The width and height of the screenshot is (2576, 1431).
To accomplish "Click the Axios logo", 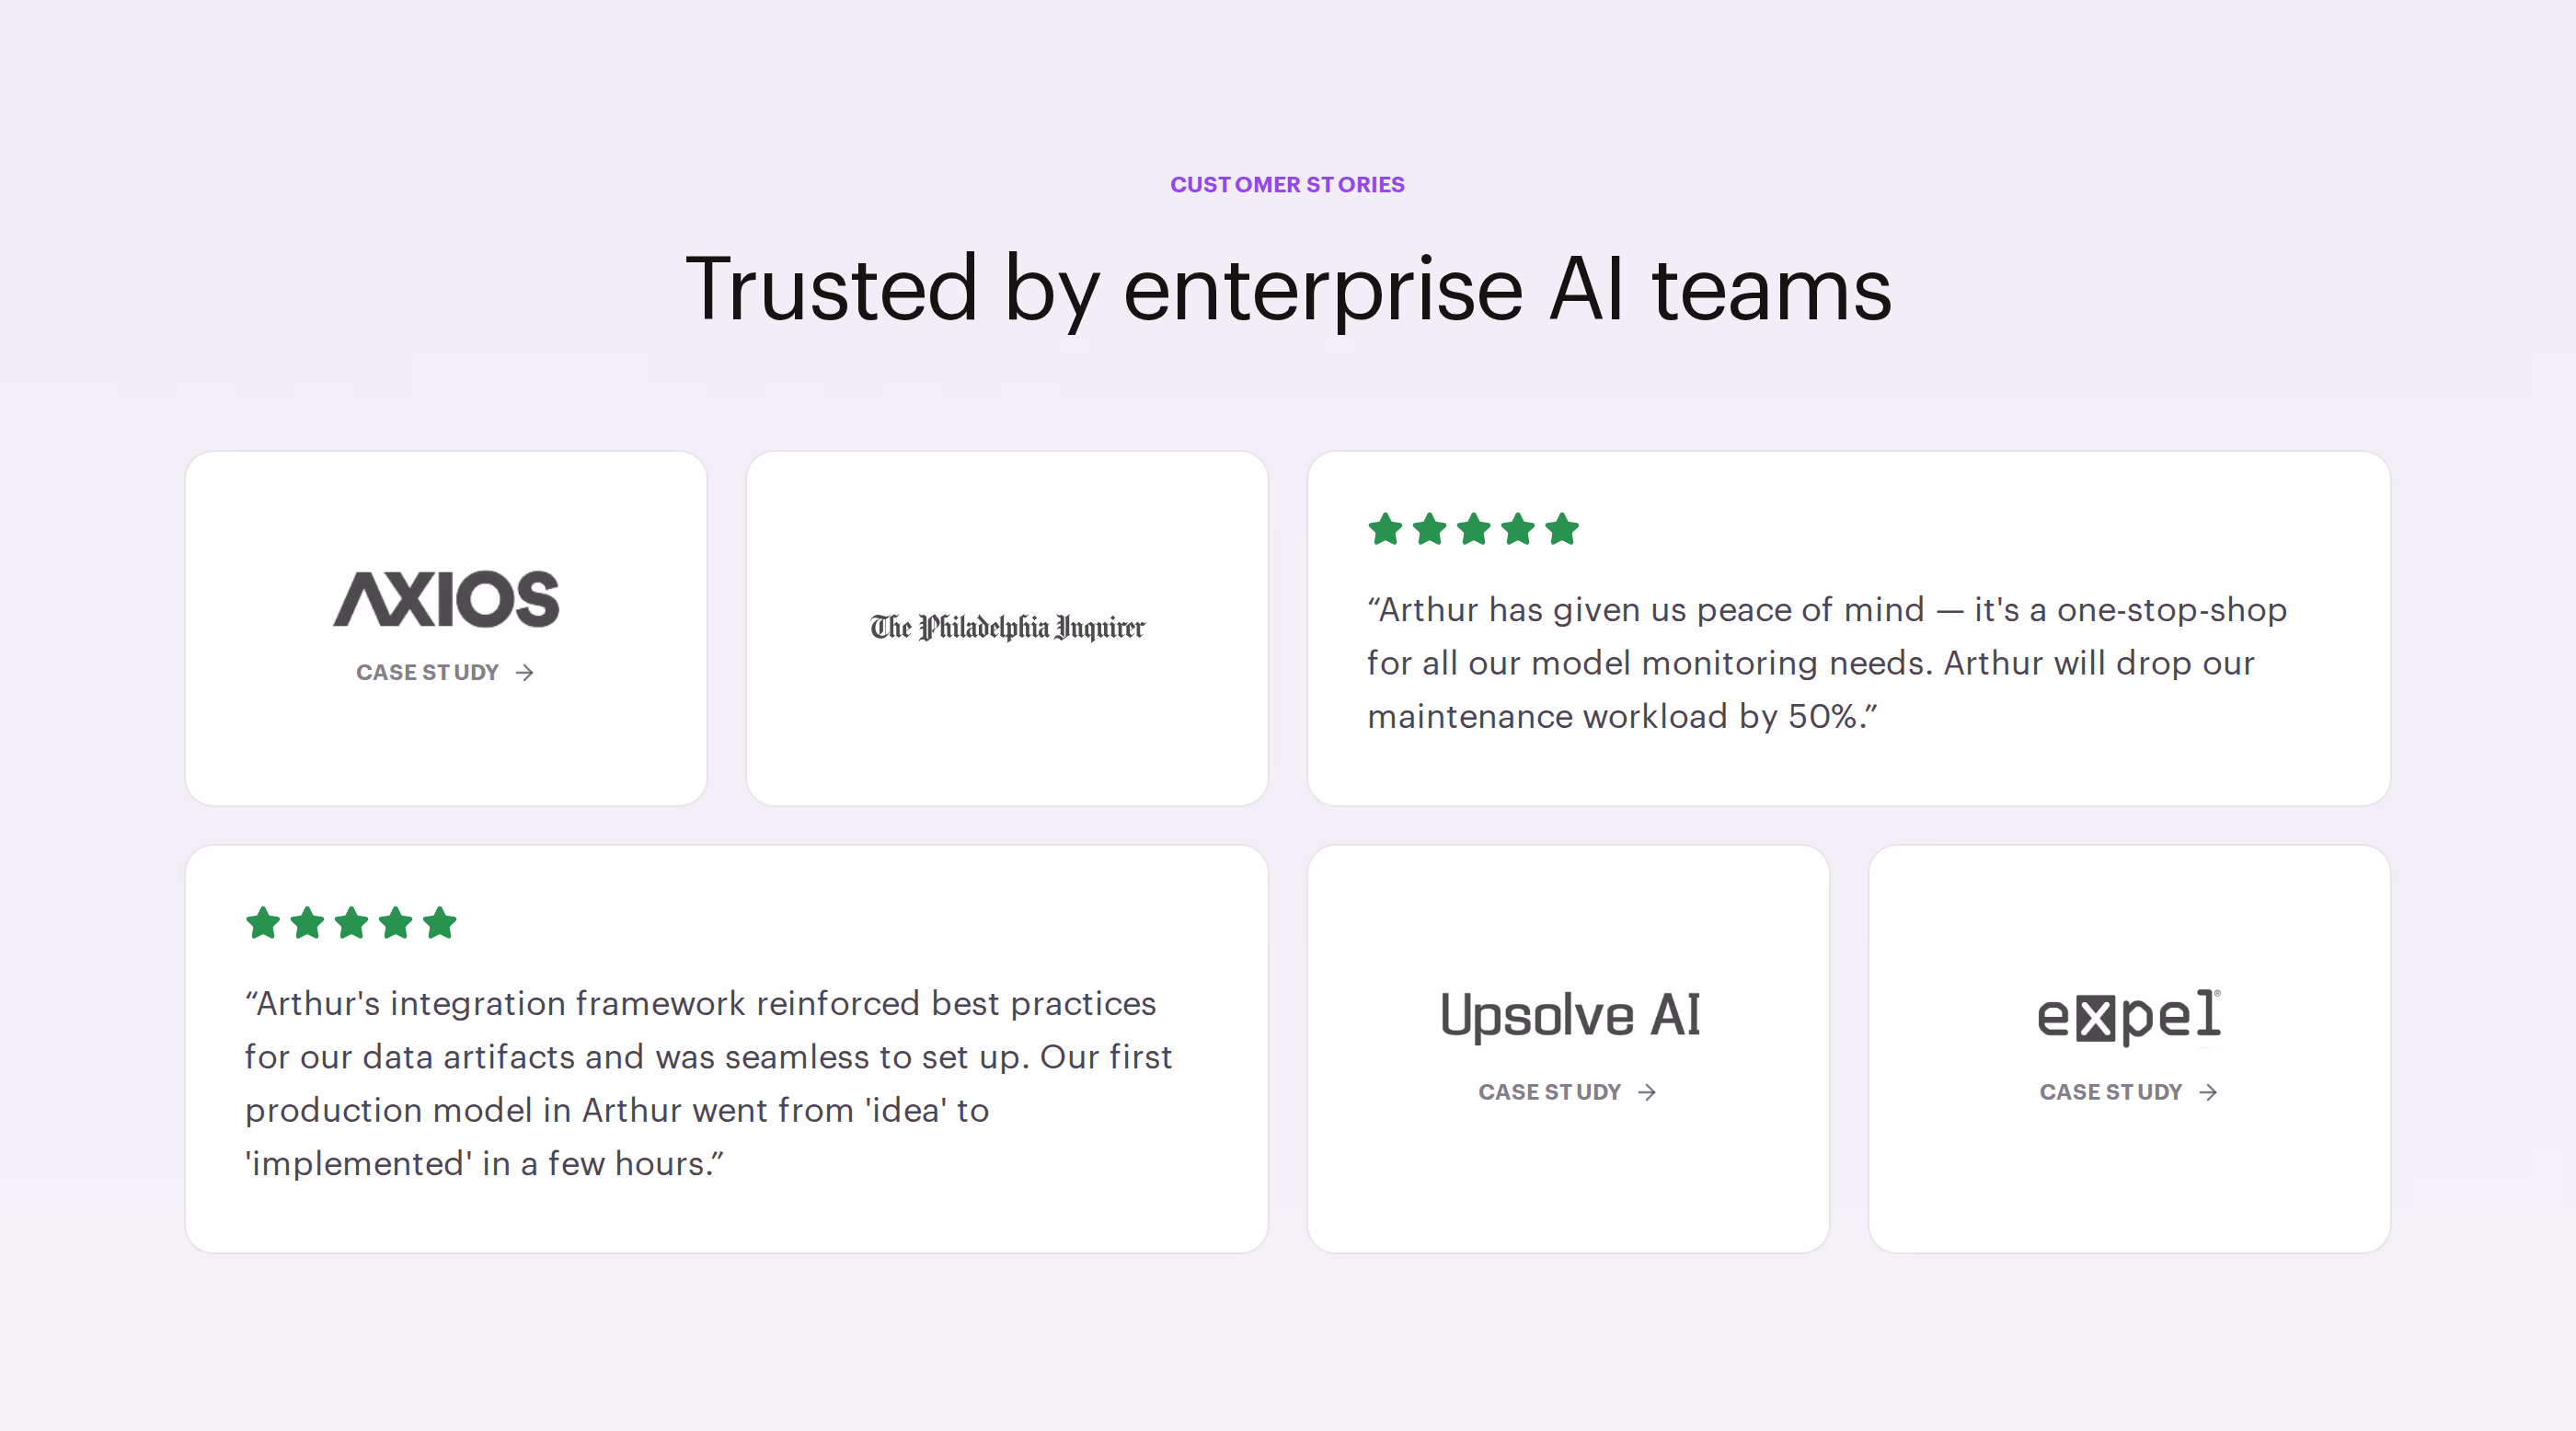I will pos(446,599).
